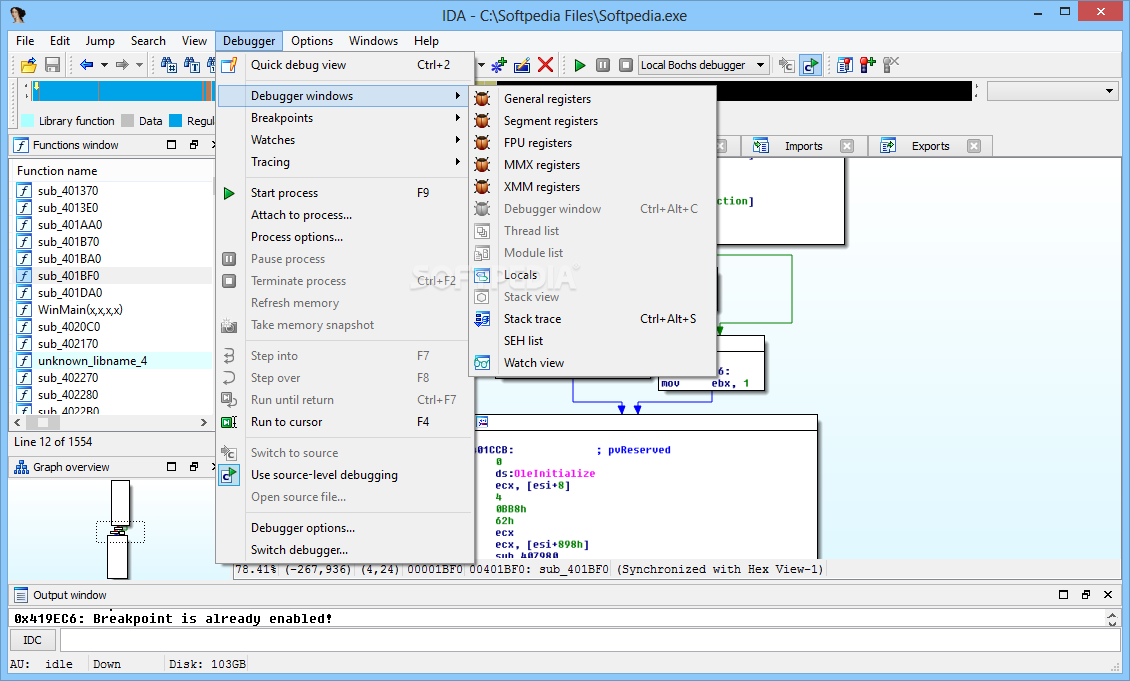The image size is (1130, 681).
Task: Click the Switch to source toolbar icon
Action: coord(786,66)
